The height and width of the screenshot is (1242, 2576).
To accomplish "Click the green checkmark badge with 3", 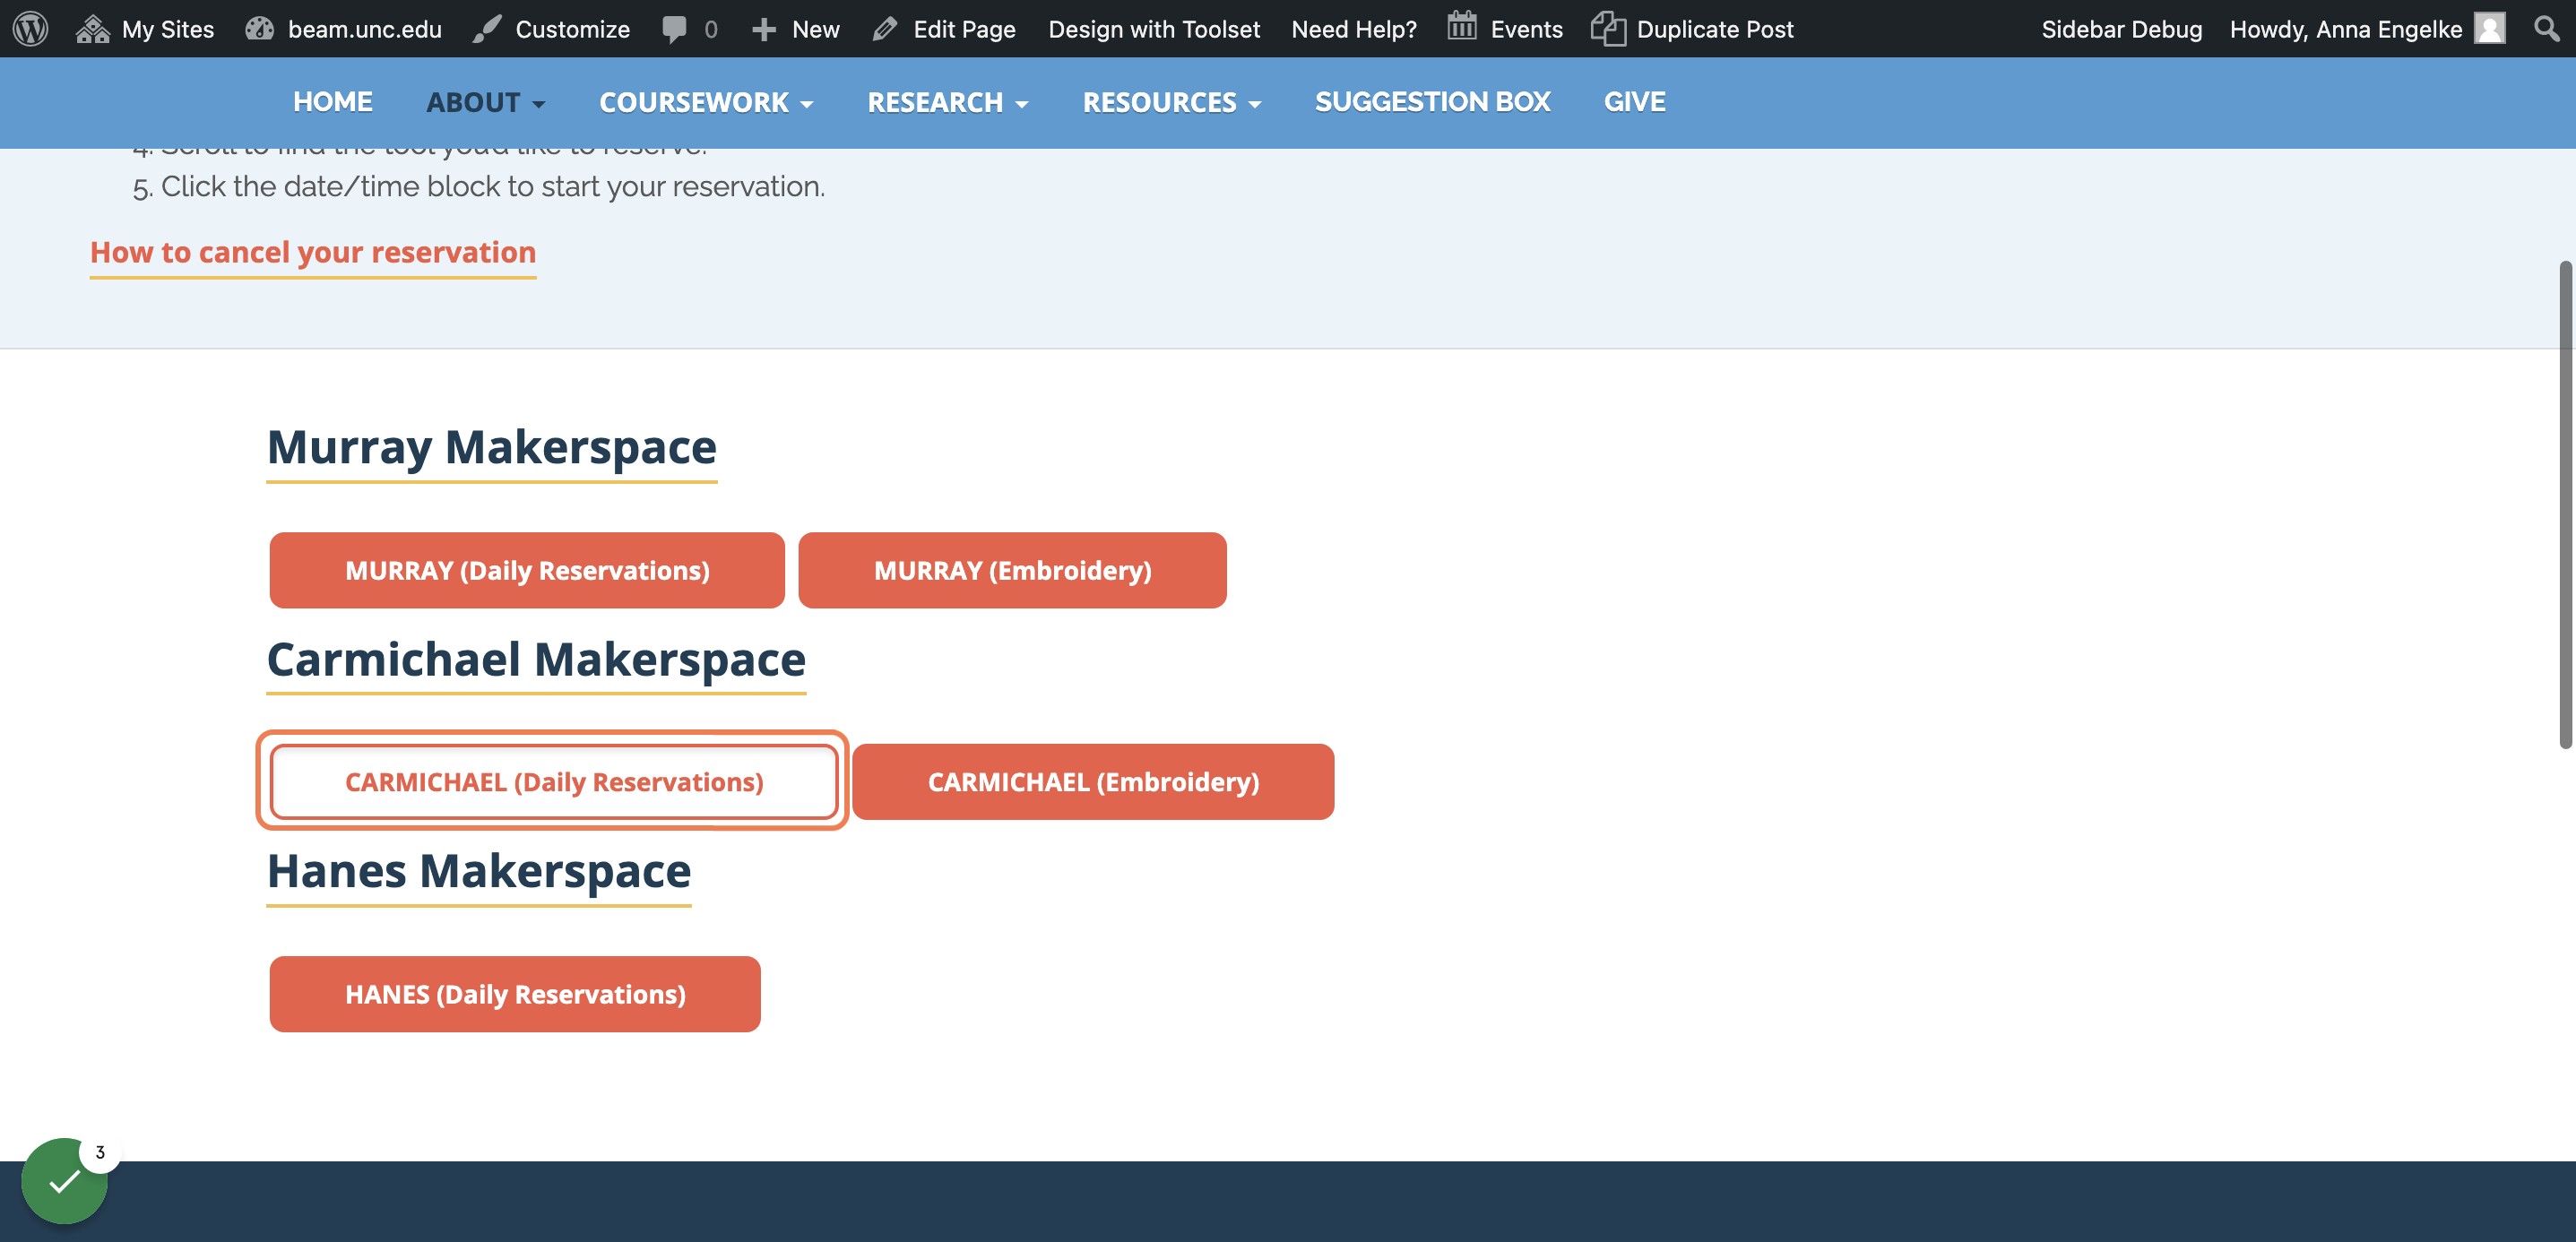I will (x=65, y=1180).
